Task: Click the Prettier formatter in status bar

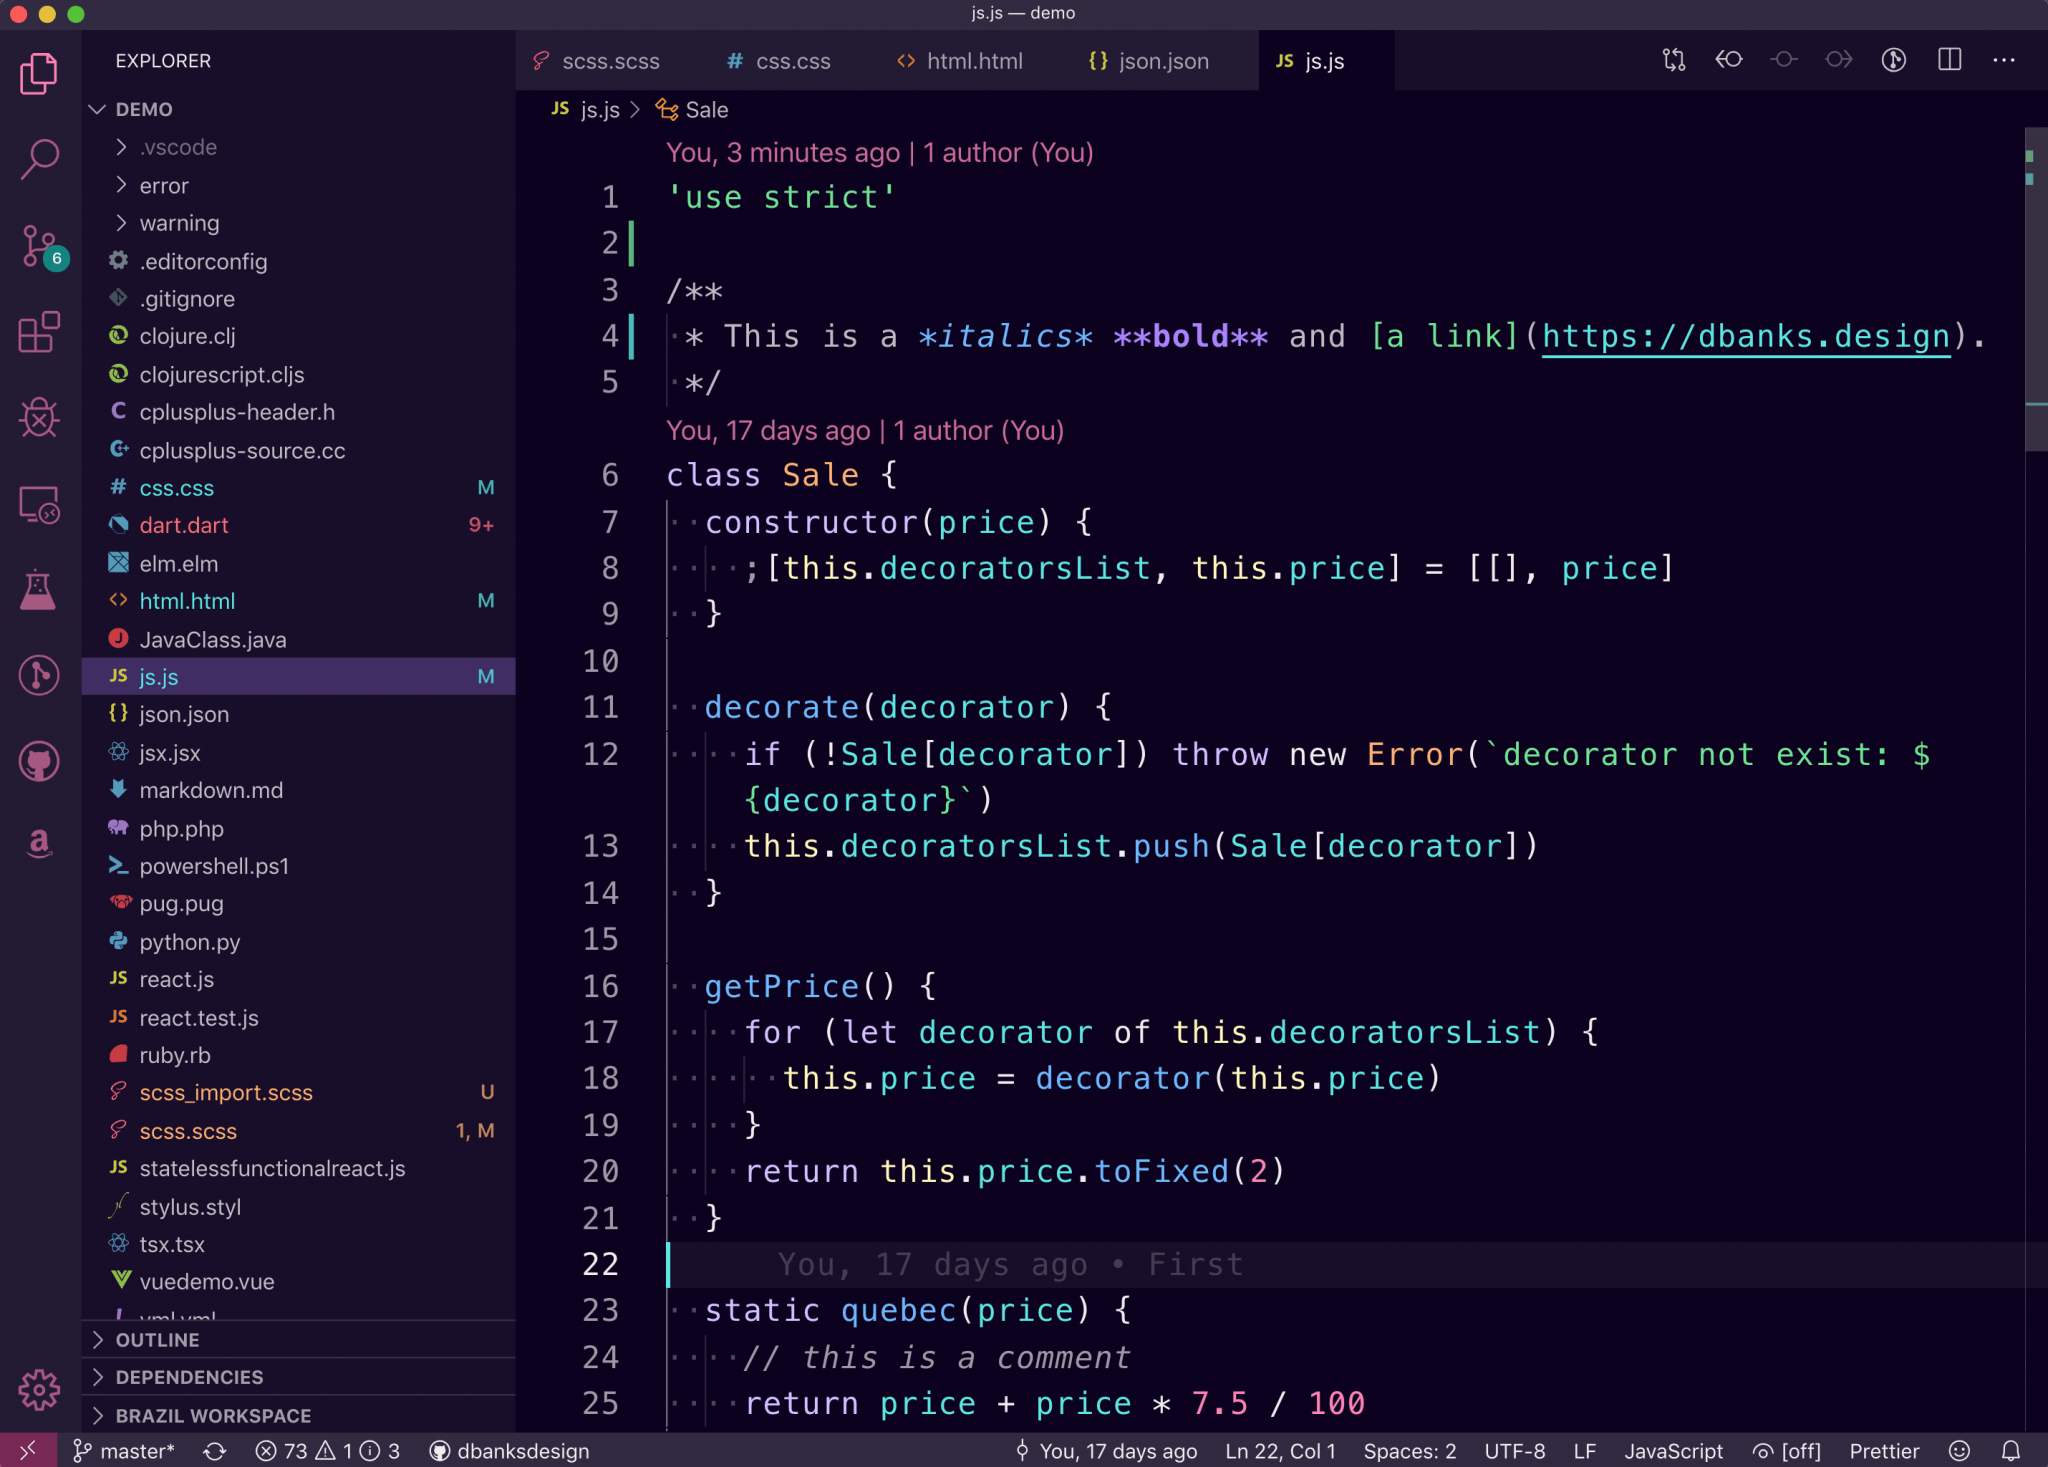Action: coord(1884,1451)
